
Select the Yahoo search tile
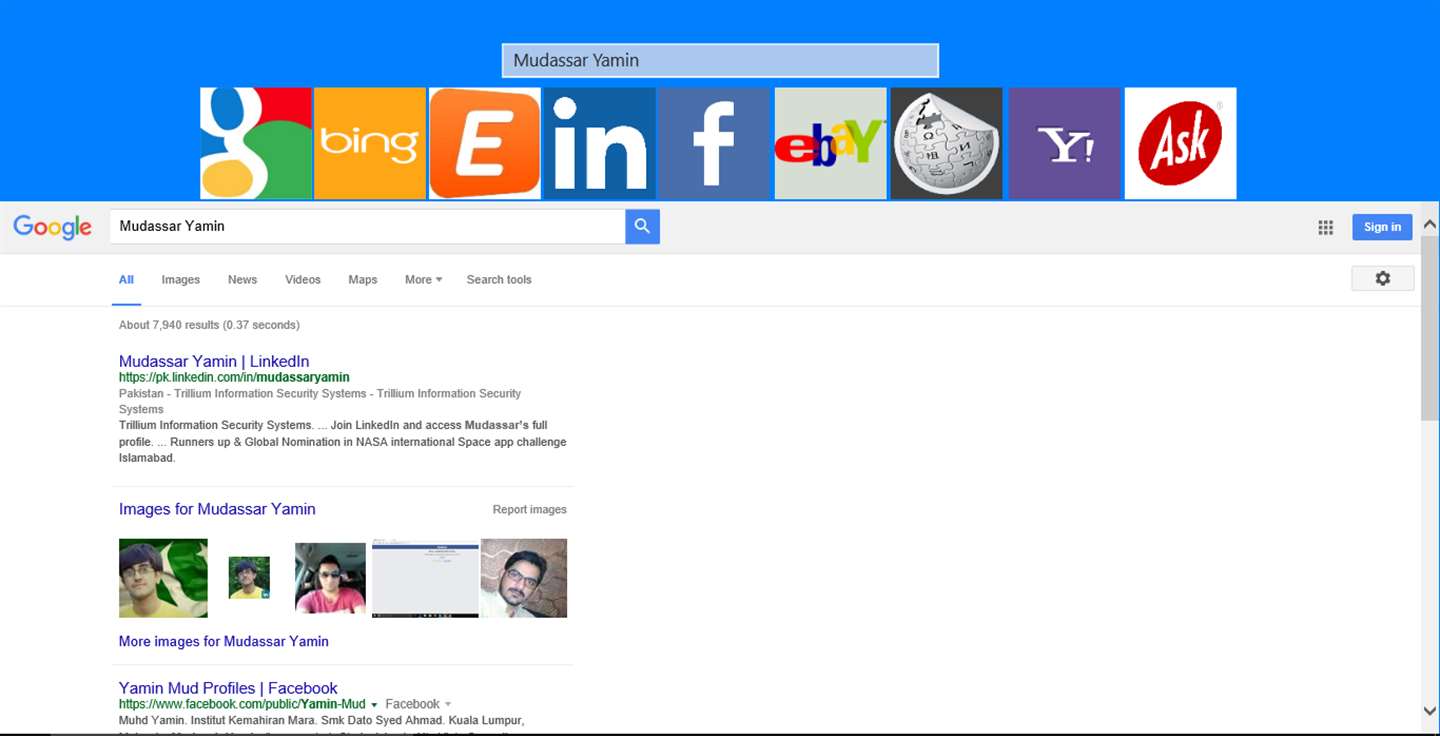(x=1065, y=143)
